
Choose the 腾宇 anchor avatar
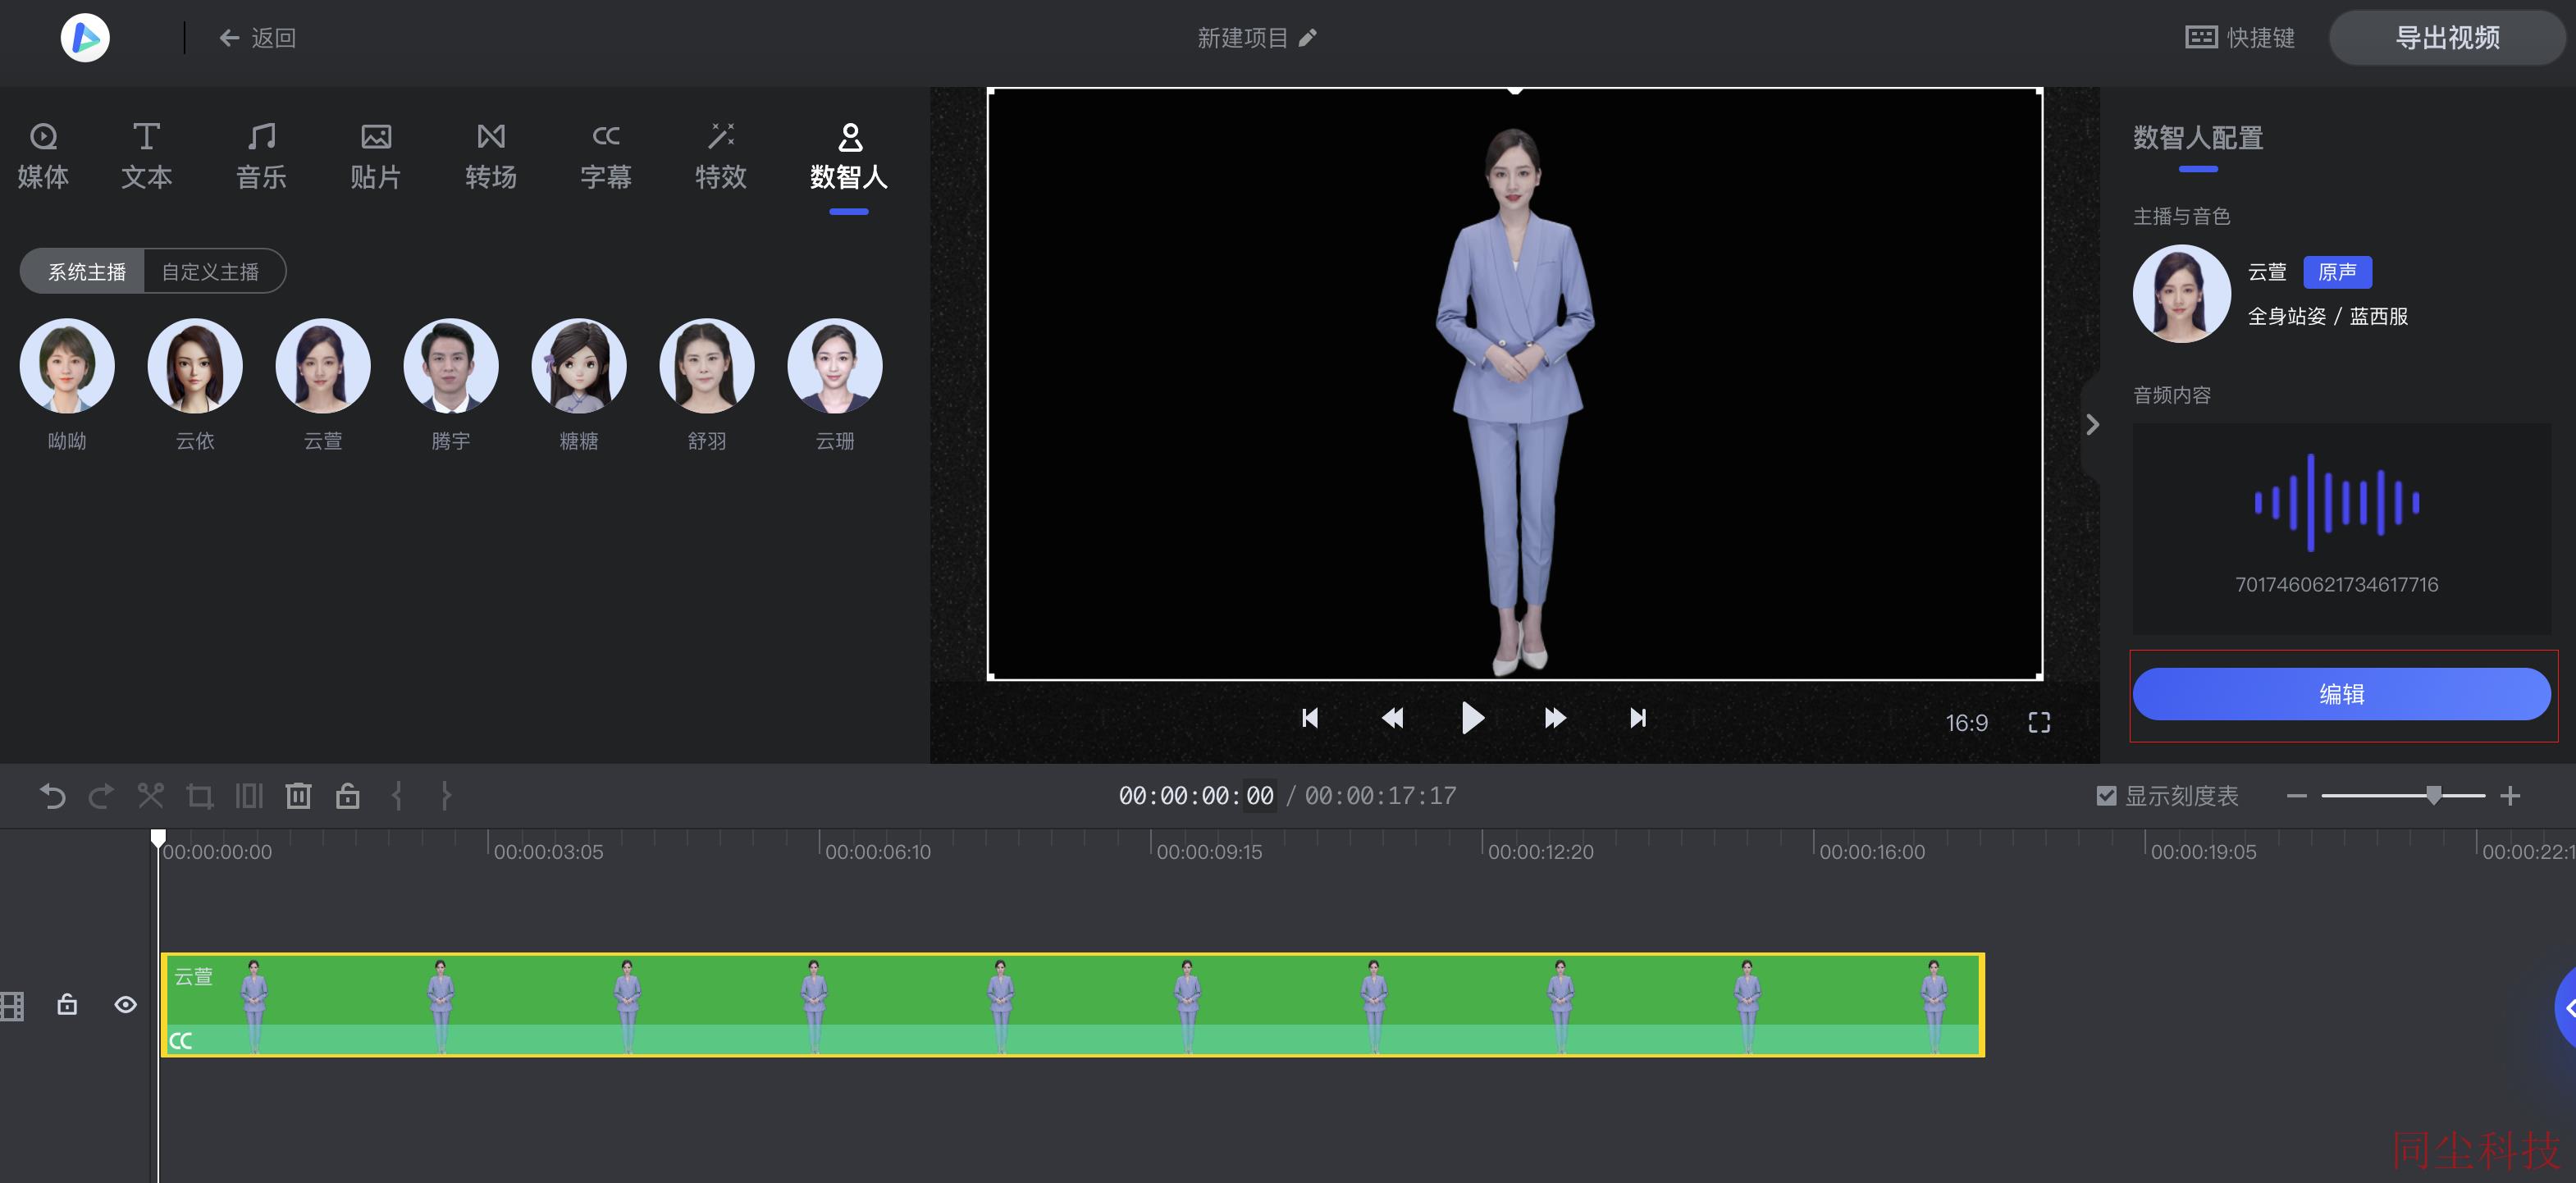click(x=451, y=366)
